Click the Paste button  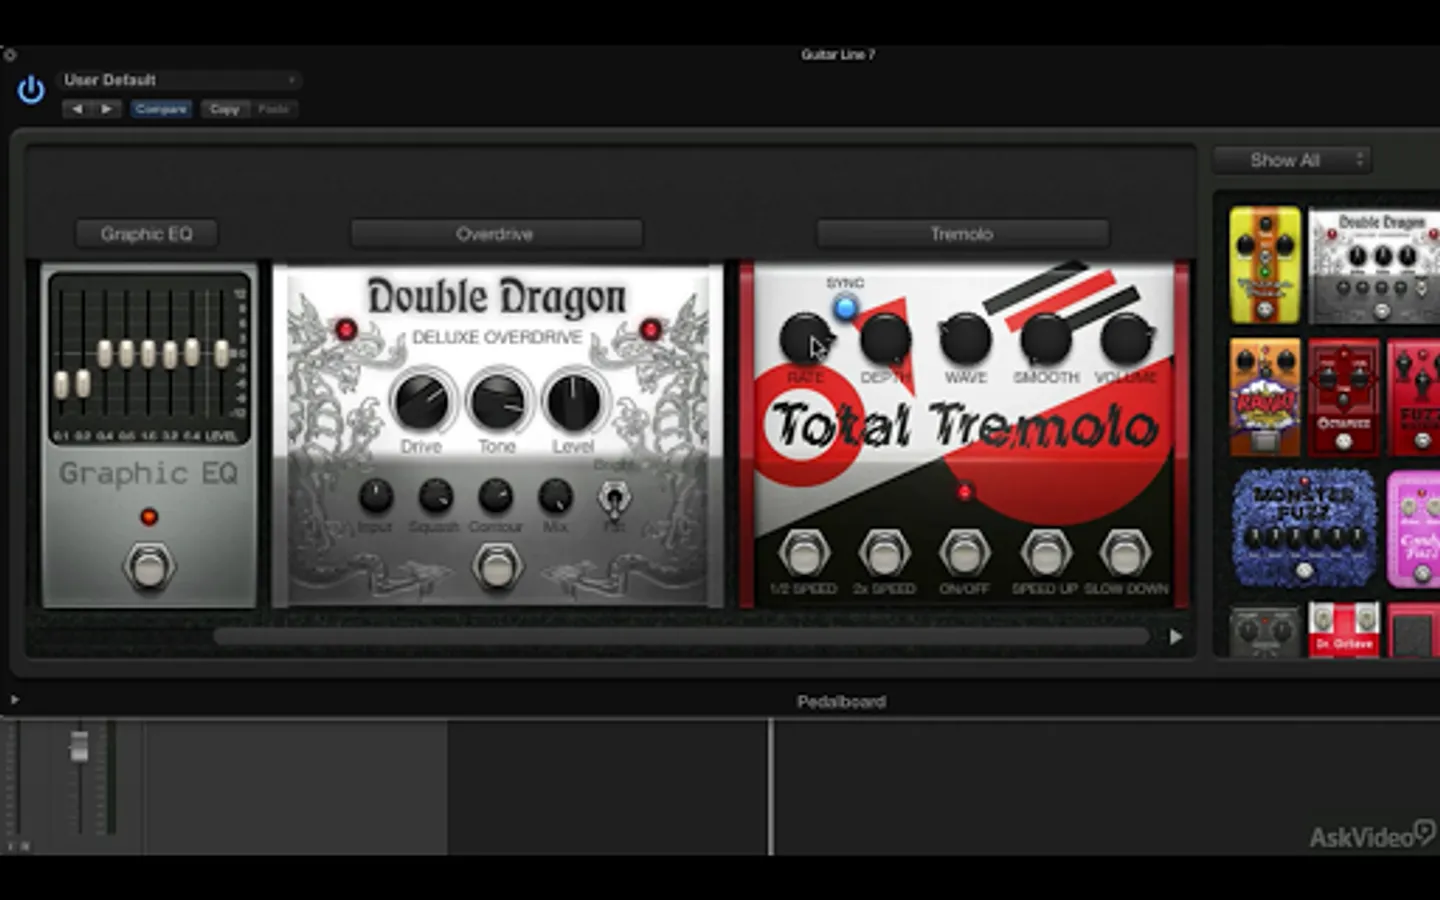(x=273, y=109)
